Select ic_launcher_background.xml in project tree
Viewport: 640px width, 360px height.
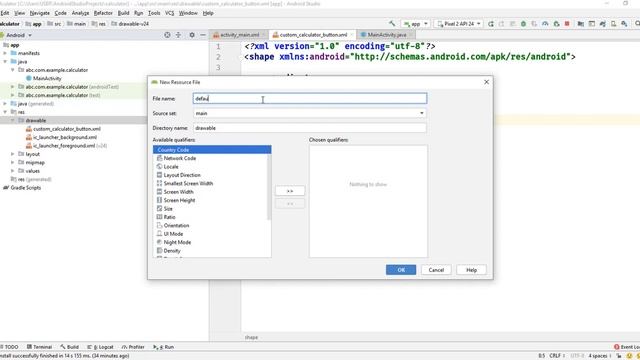pos(64,137)
